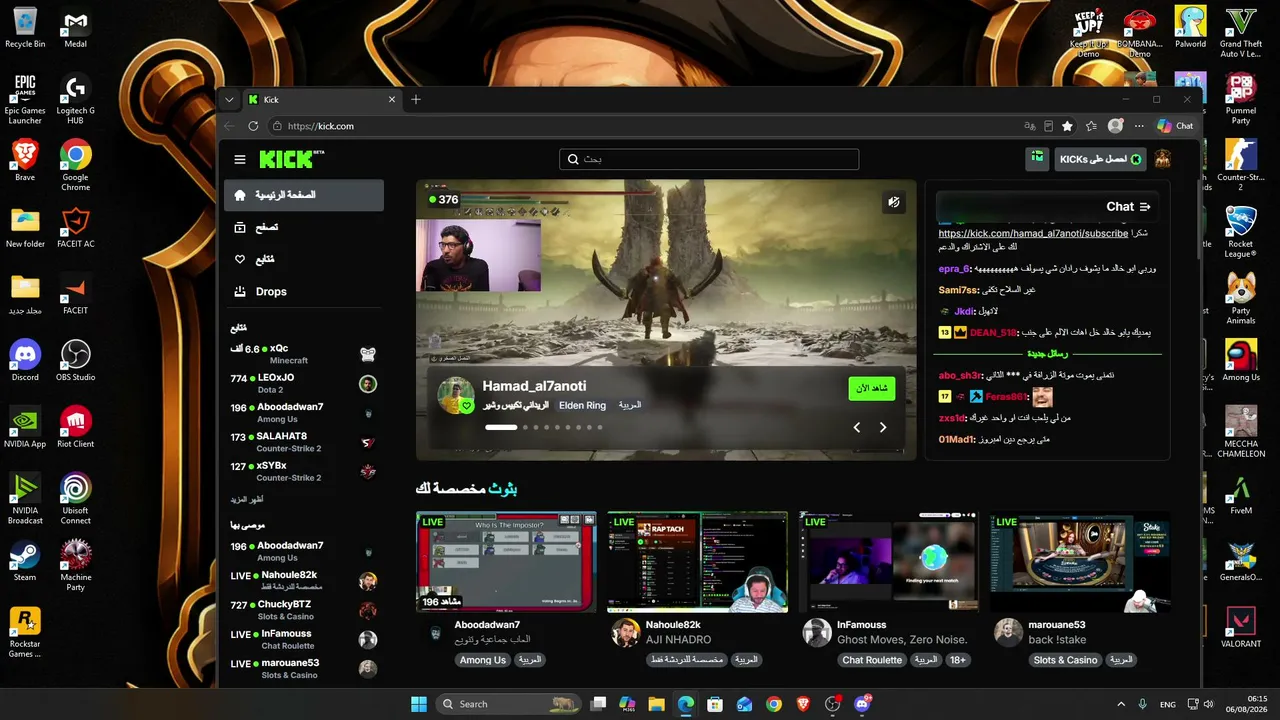Open the InFamouss stream thumbnail
Screen dimensions: 1280x720
[888, 562]
